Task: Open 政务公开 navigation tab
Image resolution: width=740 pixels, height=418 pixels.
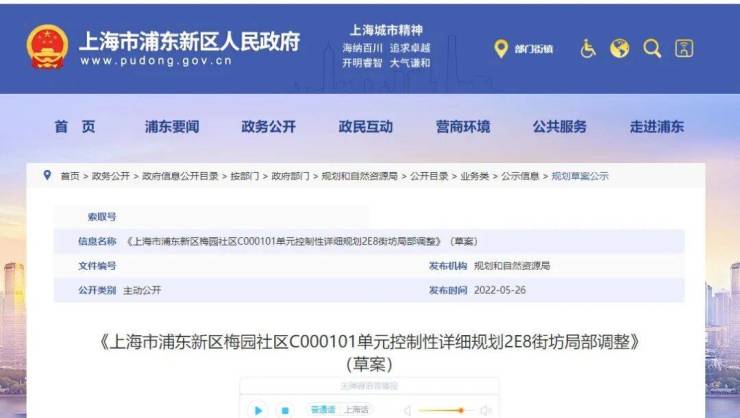Action: point(269,126)
